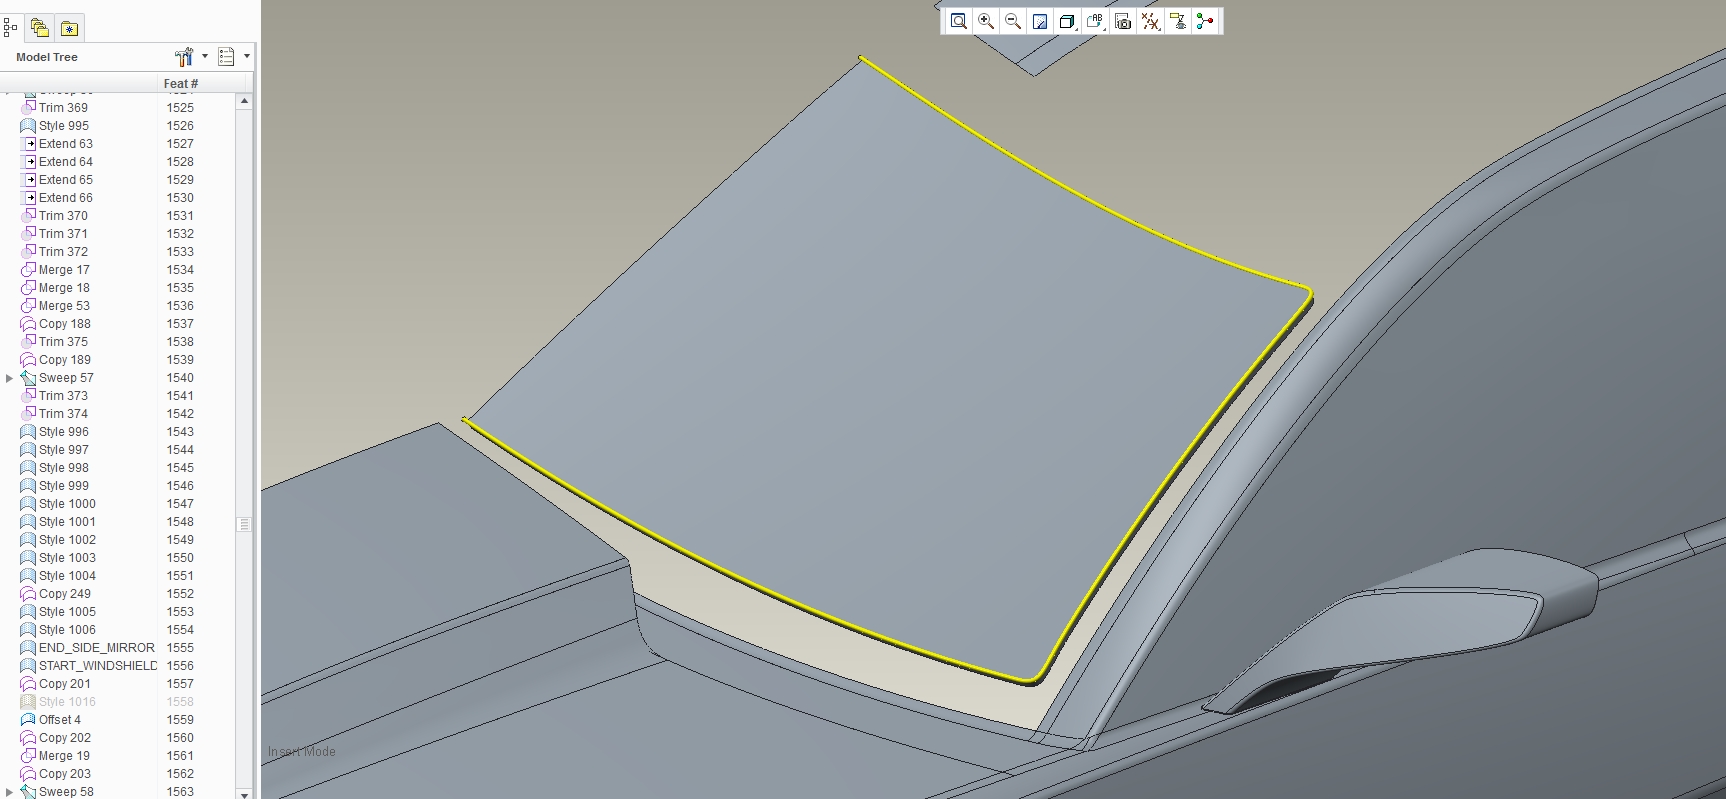Click feature number 1556 cell
The width and height of the screenshot is (1726, 799).
(181, 666)
